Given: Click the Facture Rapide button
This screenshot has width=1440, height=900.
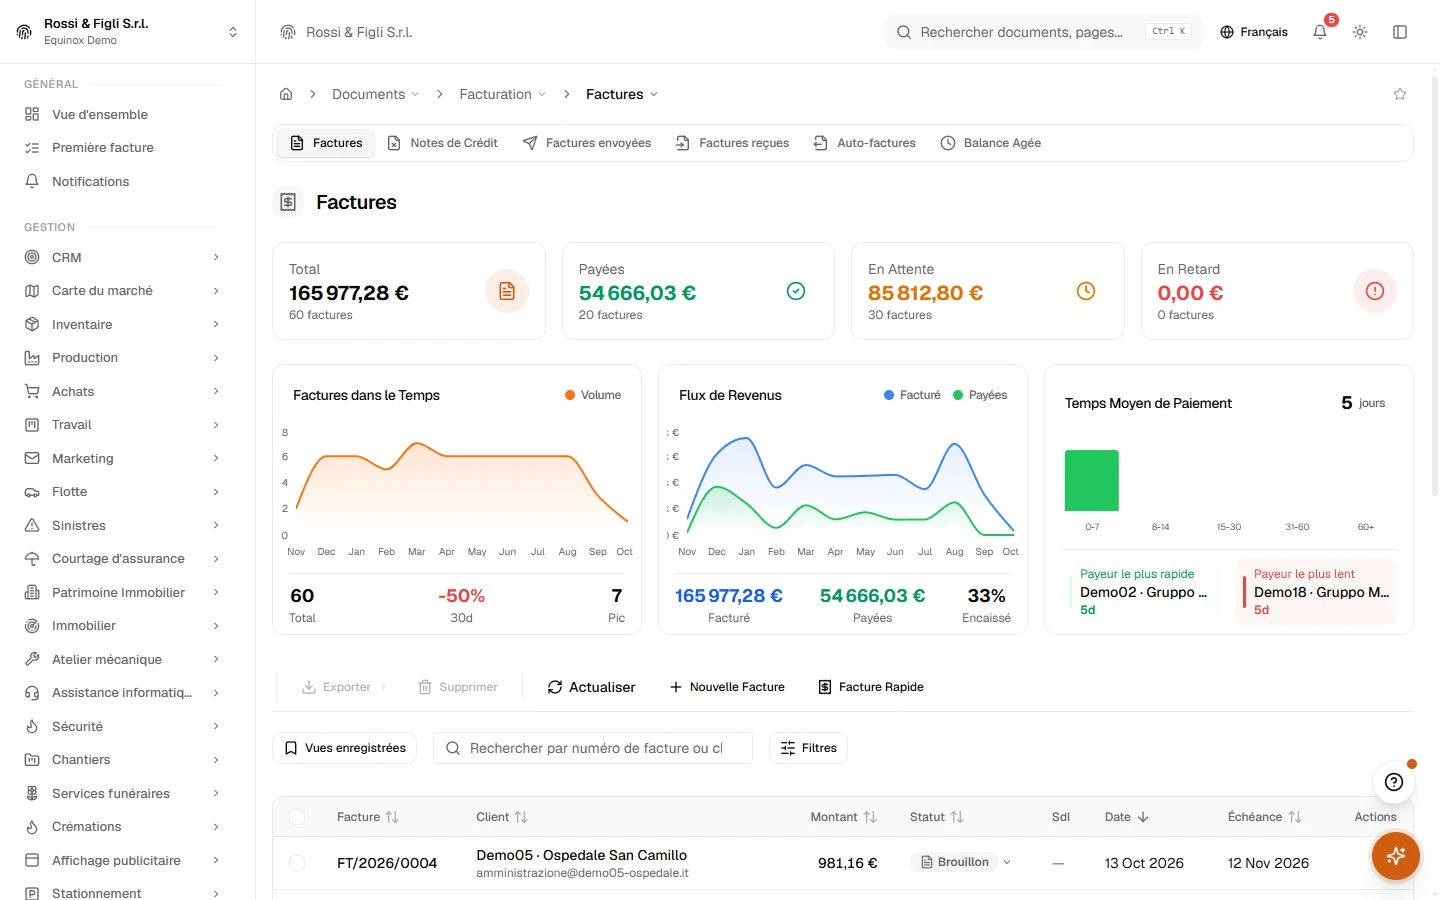Looking at the screenshot, I should pyautogui.click(x=871, y=687).
